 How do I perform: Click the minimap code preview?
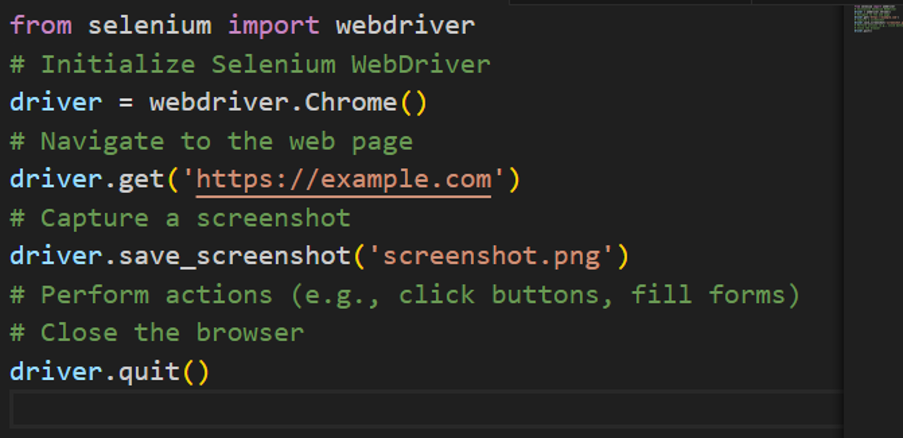(872, 19)
